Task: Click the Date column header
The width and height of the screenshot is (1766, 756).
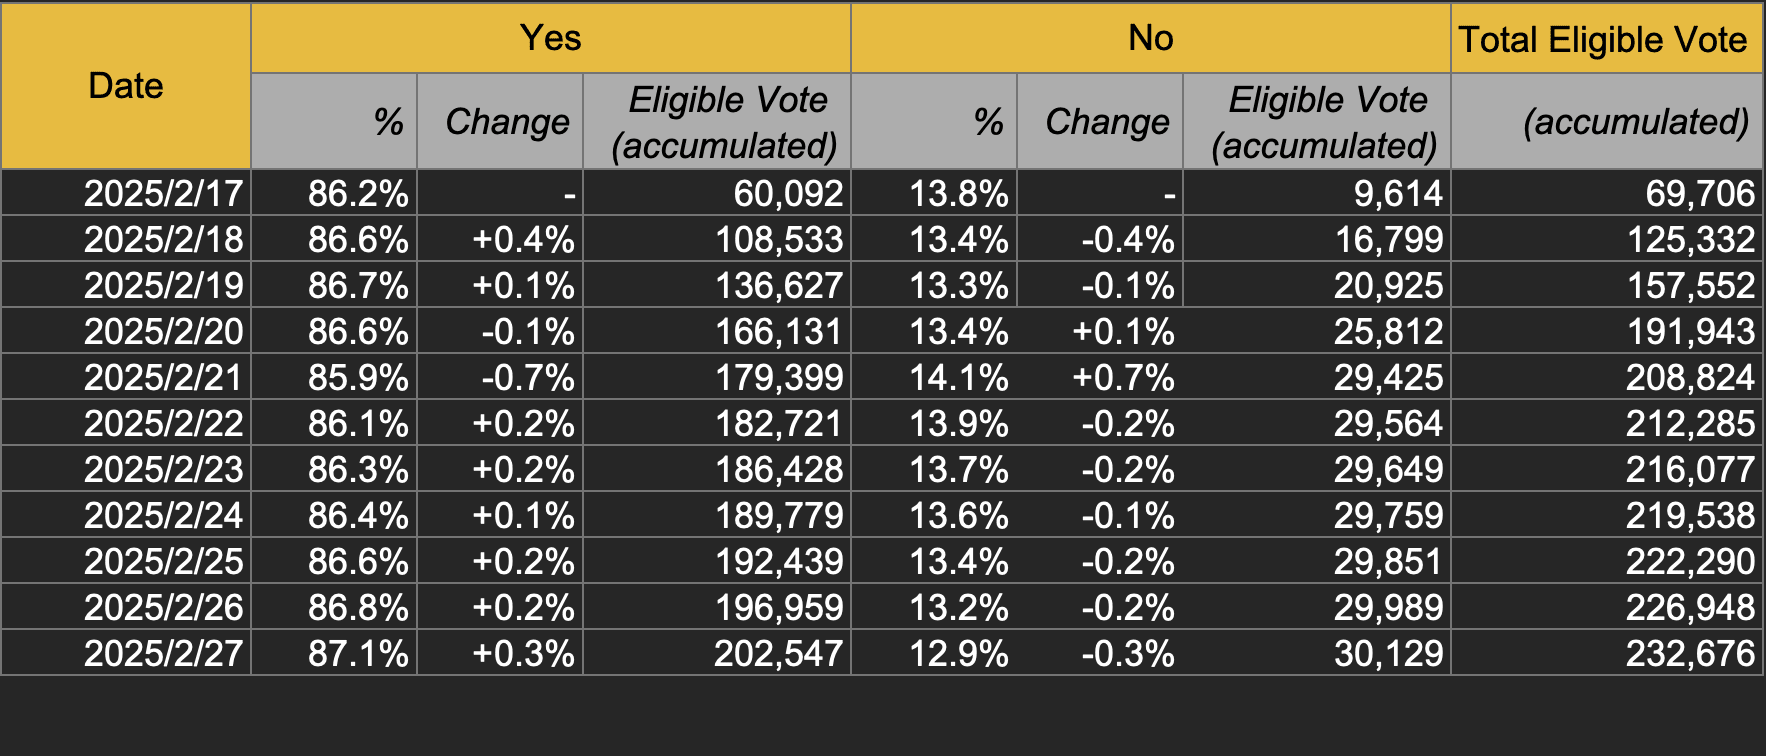Action: (126, 86)
